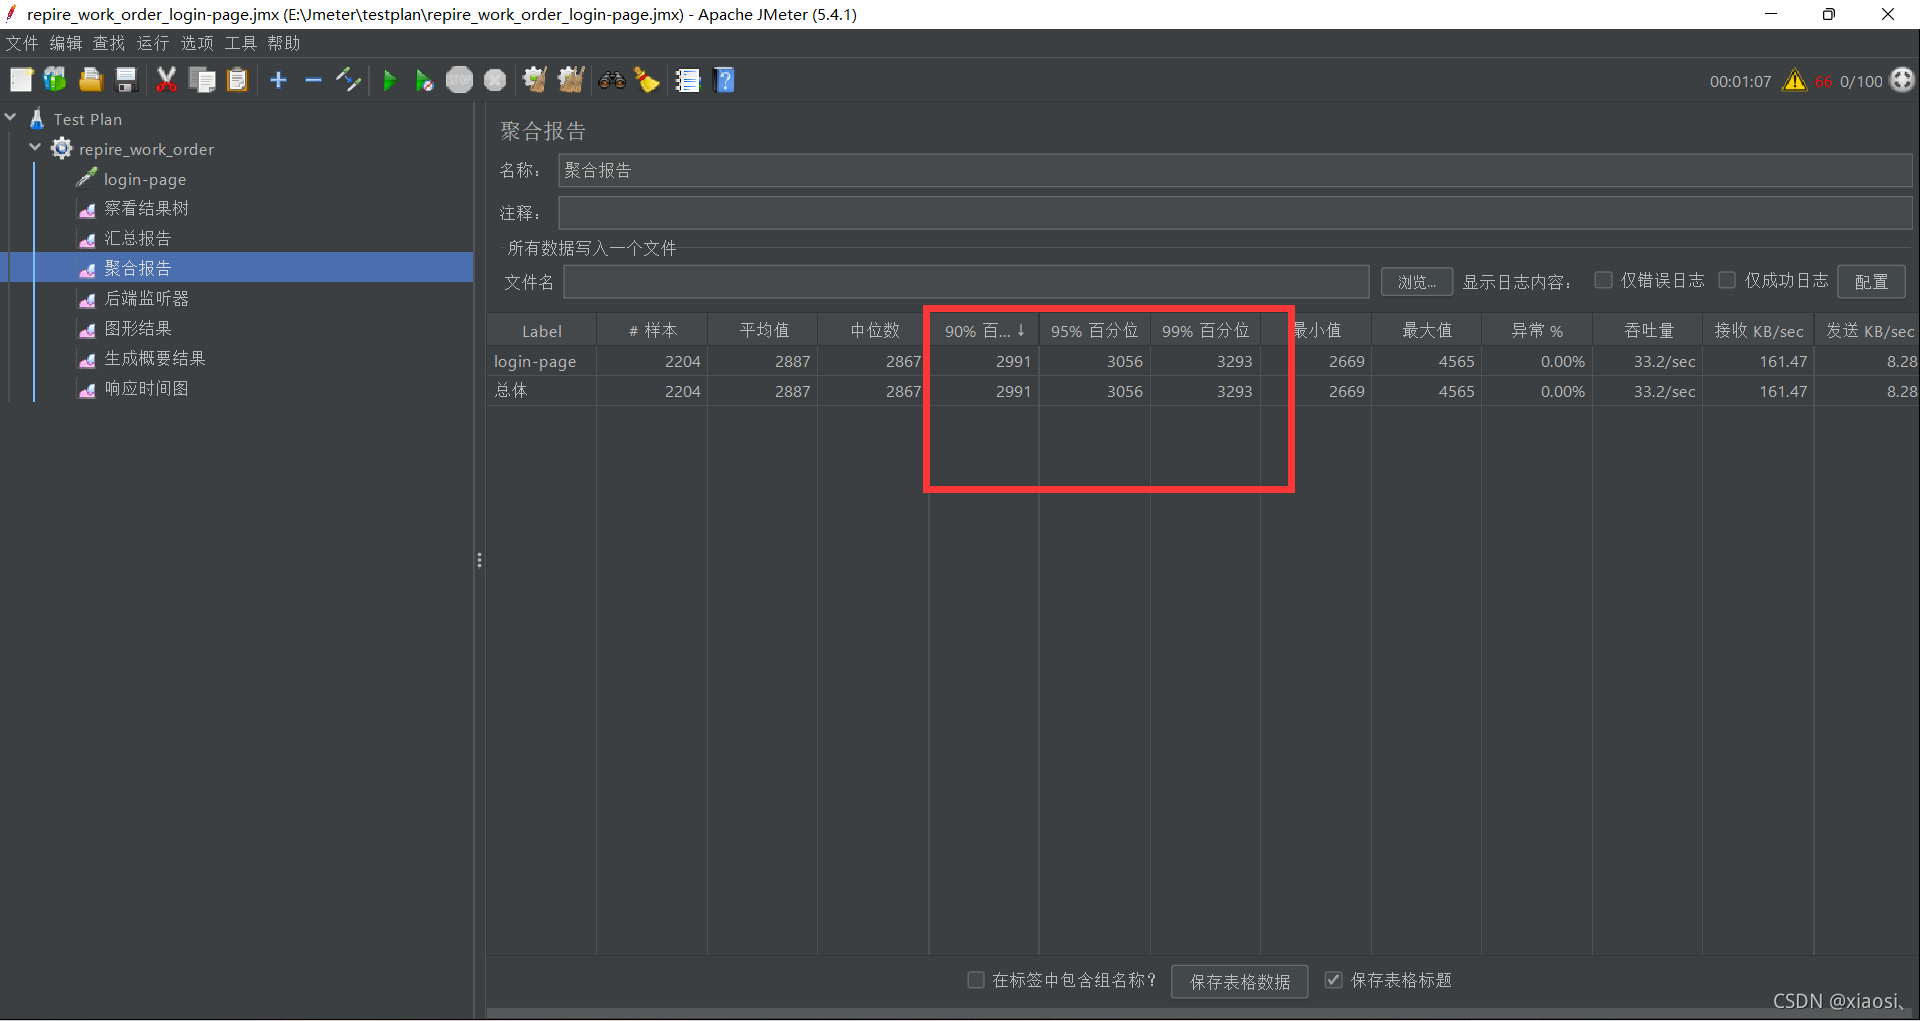This screenshot has width=1920, height=1021.
Task: Click the Label column header
Action: pyautogui.click(x=542, y=331)
